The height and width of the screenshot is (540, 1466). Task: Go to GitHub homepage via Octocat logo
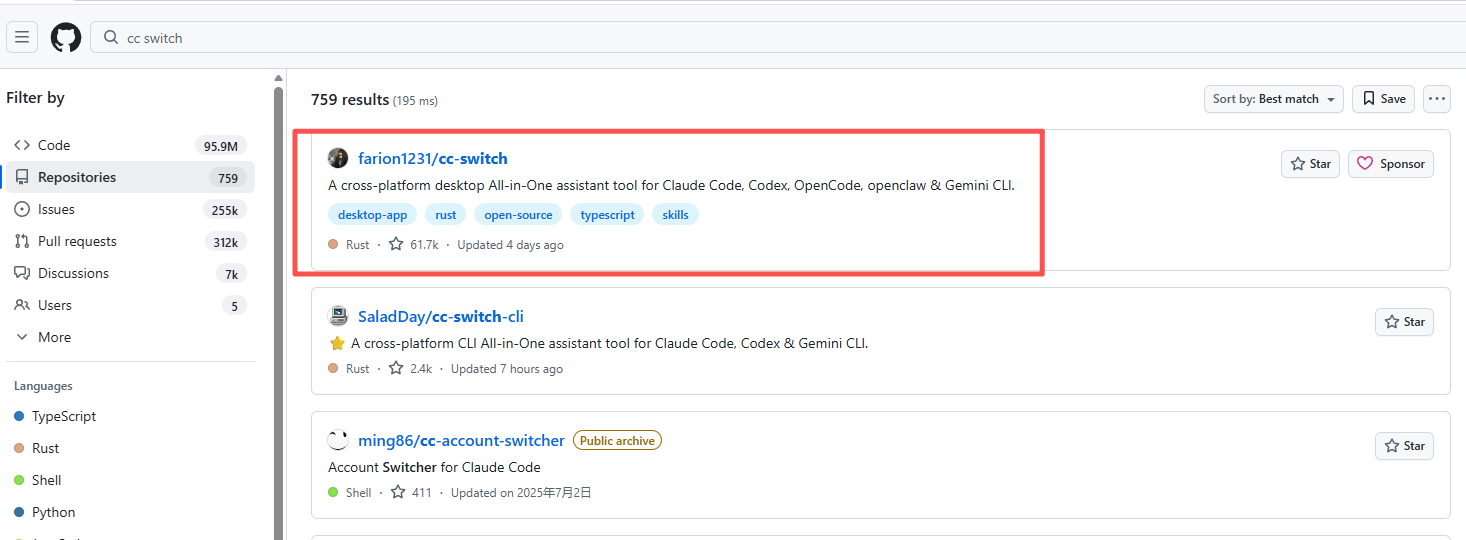pyautogui.click(x=66, y=38)
